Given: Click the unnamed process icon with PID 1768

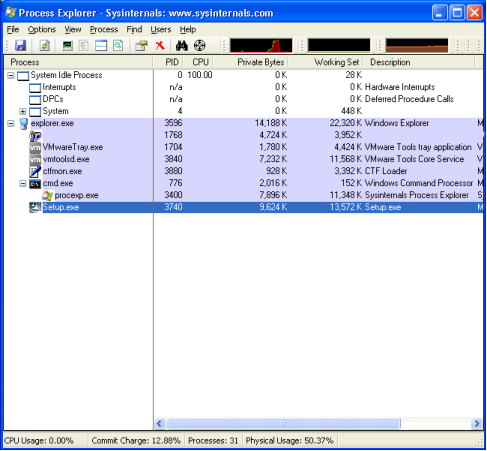Looking at the screenshot, I should (x=35, y=135).
